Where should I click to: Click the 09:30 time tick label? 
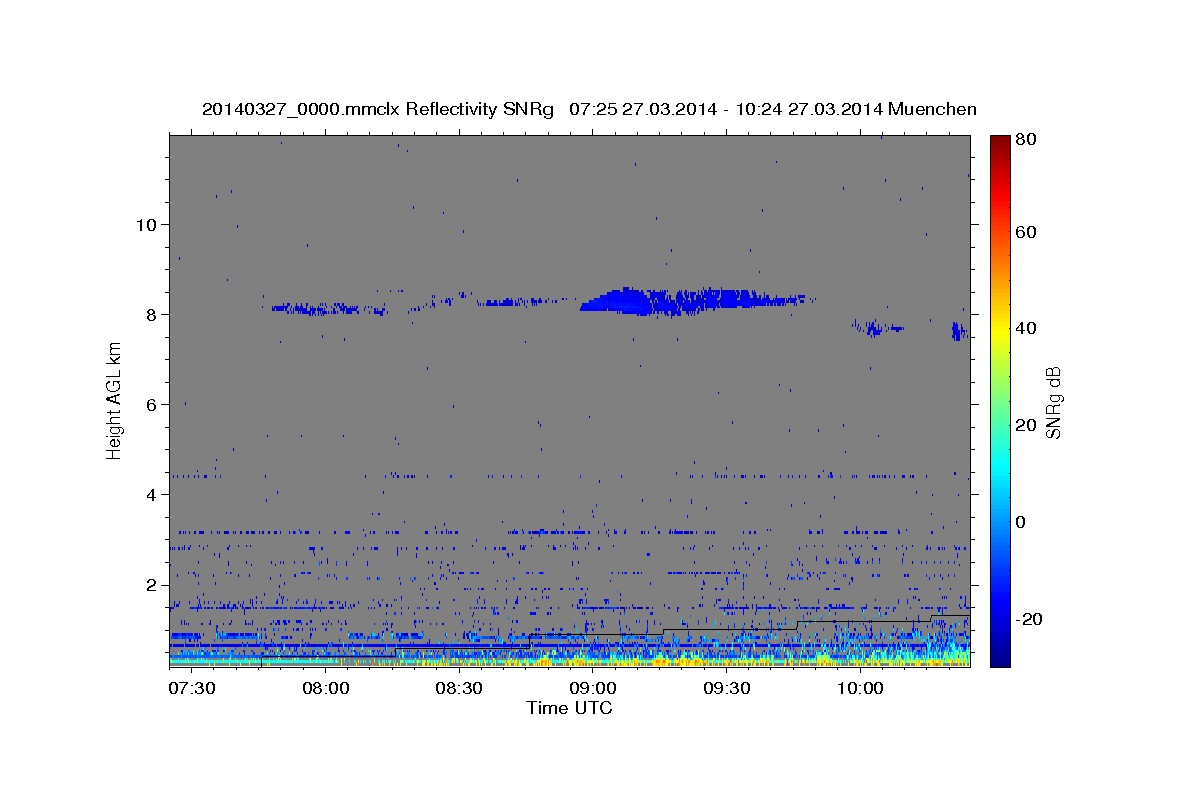click(726, 688)
